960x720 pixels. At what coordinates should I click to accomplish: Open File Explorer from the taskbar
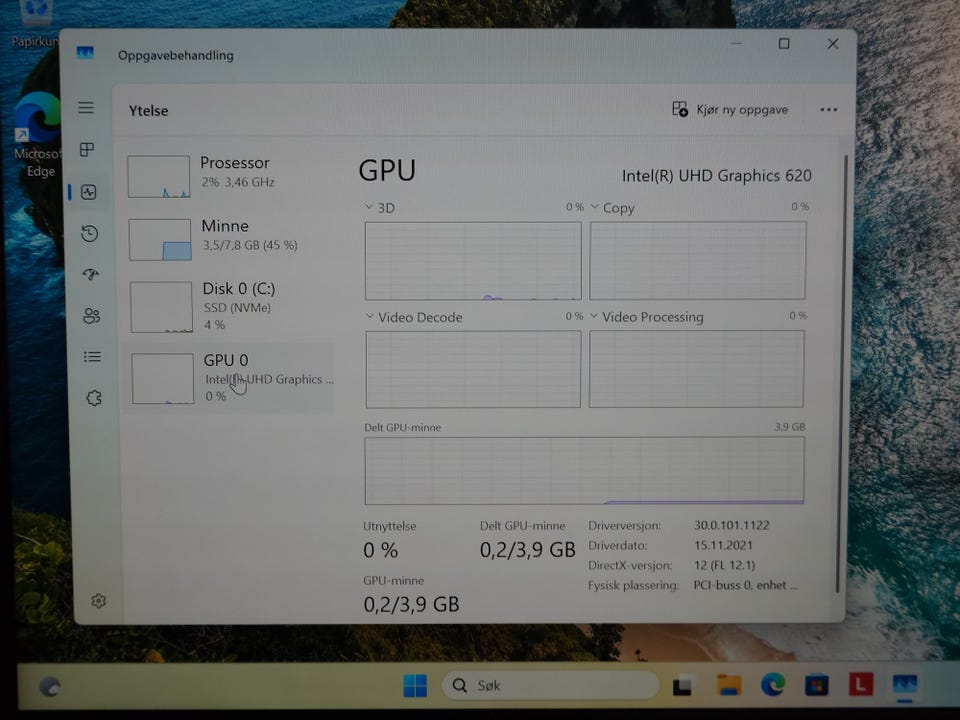(729, 684)
